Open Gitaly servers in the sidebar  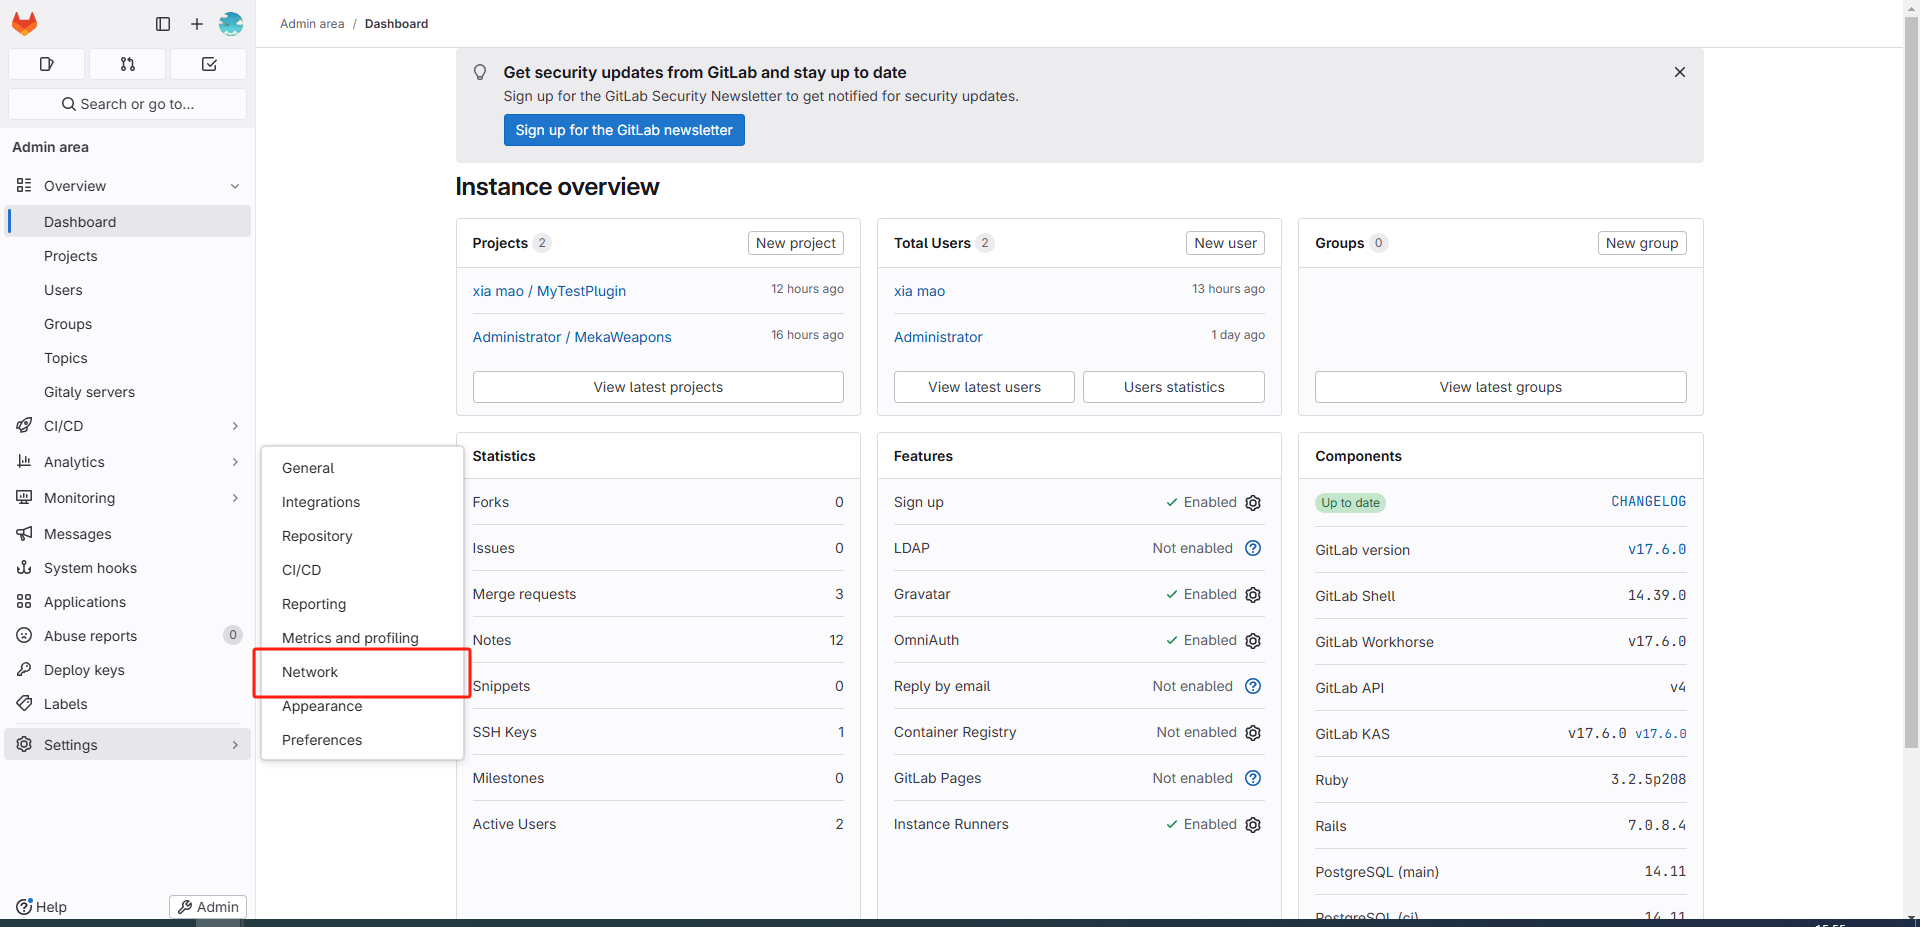point(128,392)
